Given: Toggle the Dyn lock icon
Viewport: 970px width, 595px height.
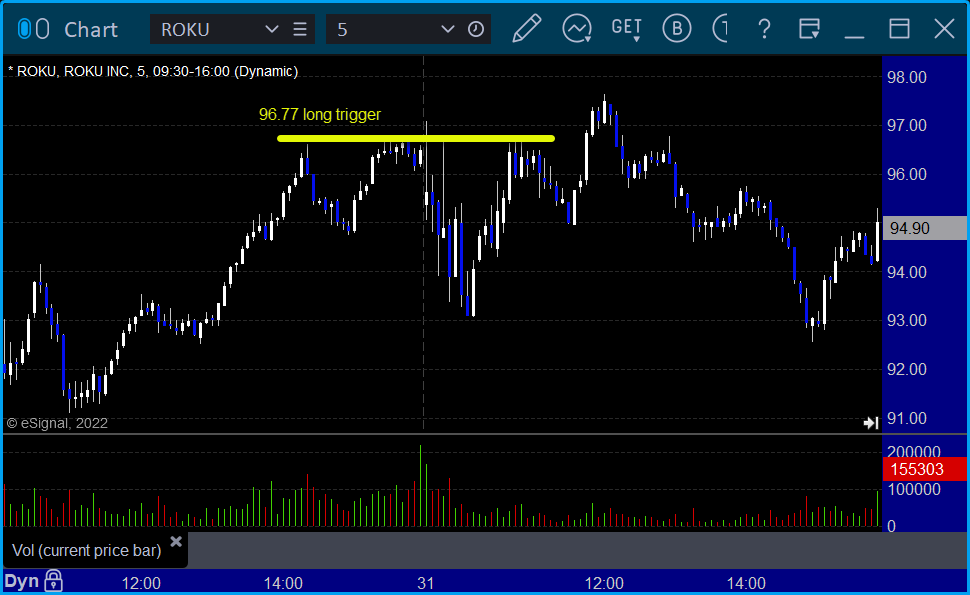Looking at the screenshot, I should tap(54, 581).
